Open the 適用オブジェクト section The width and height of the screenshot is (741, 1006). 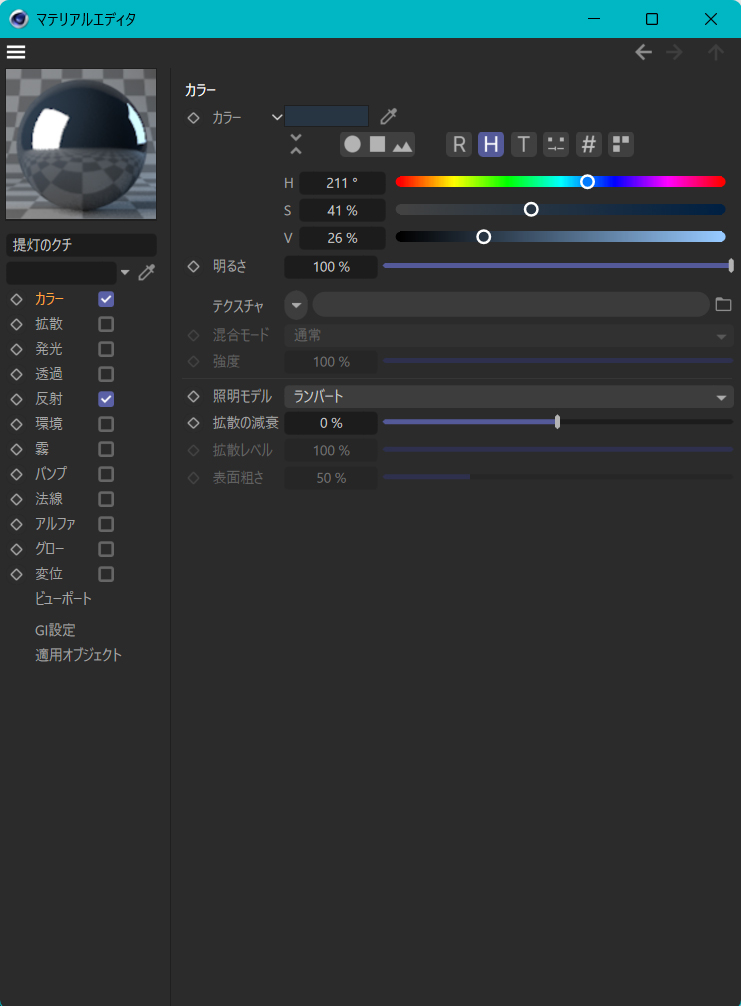tap(79, 655)
